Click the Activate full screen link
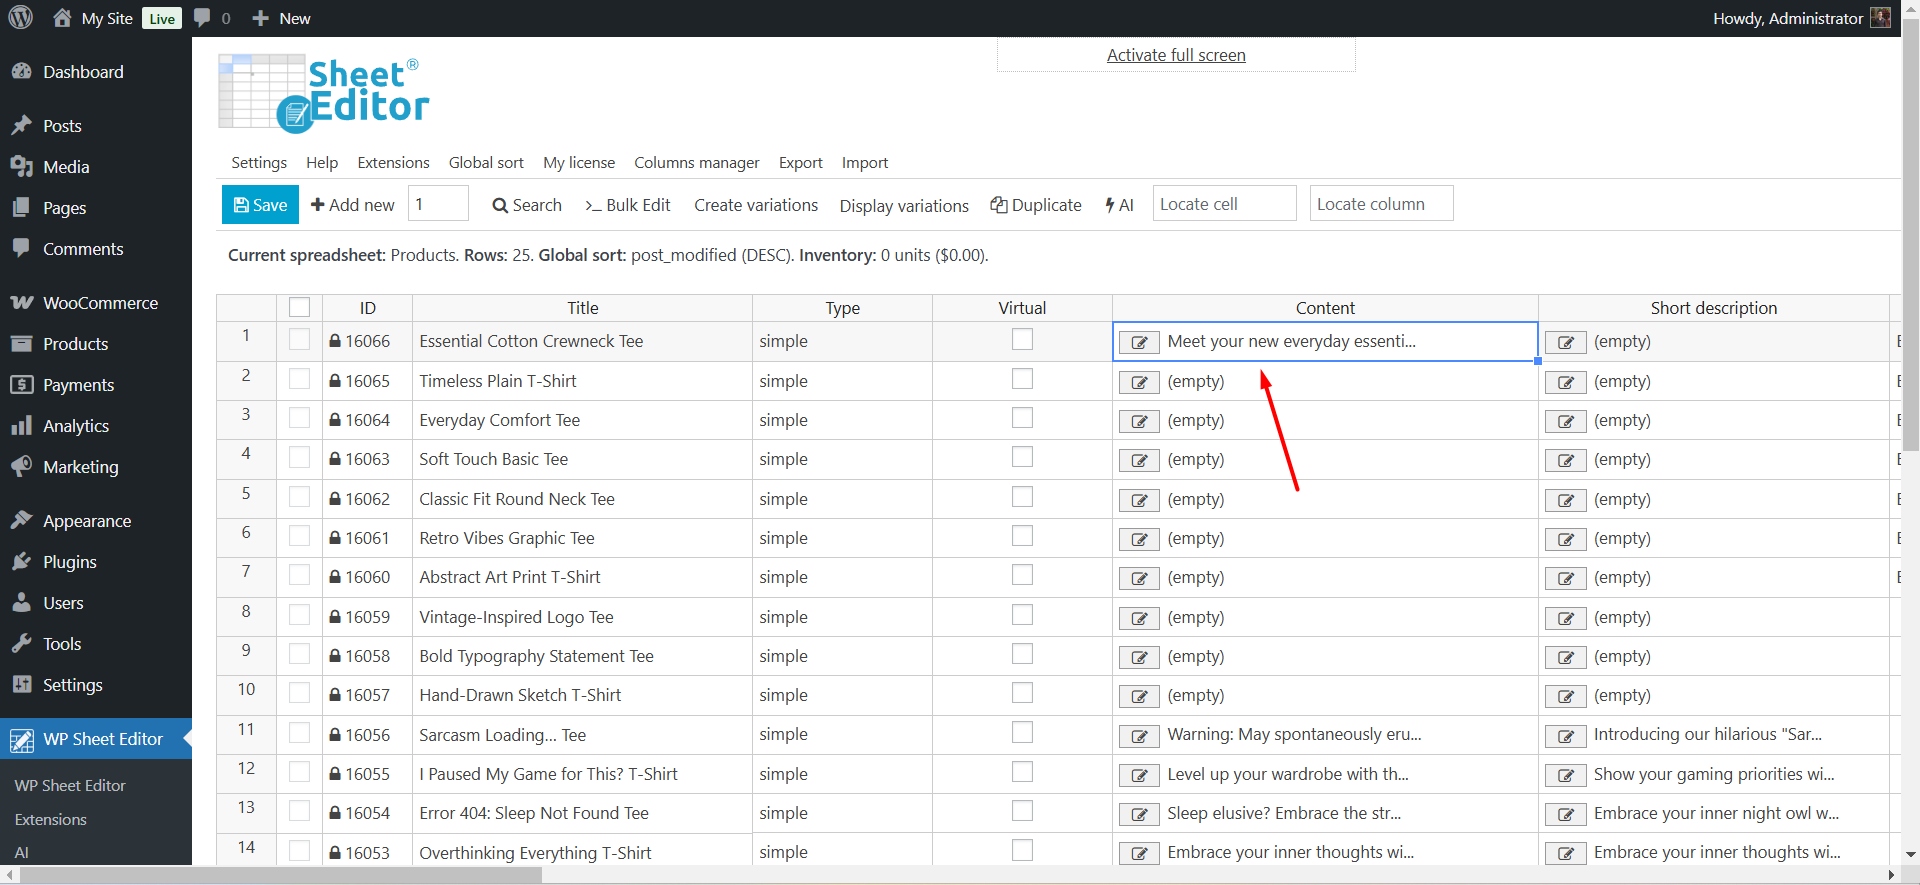1920x885 pixels. click(x=1176, y=55)
